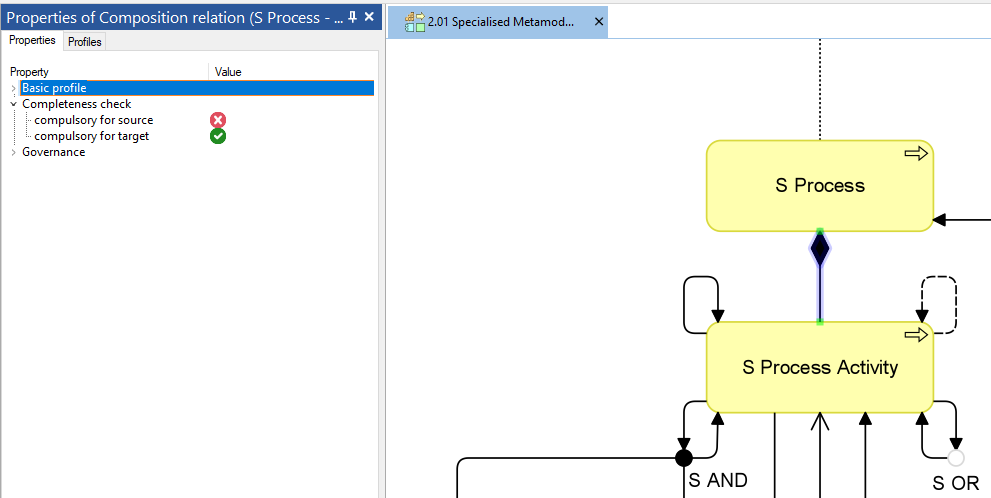Click the red X for compulsory for source

(218, 120)
